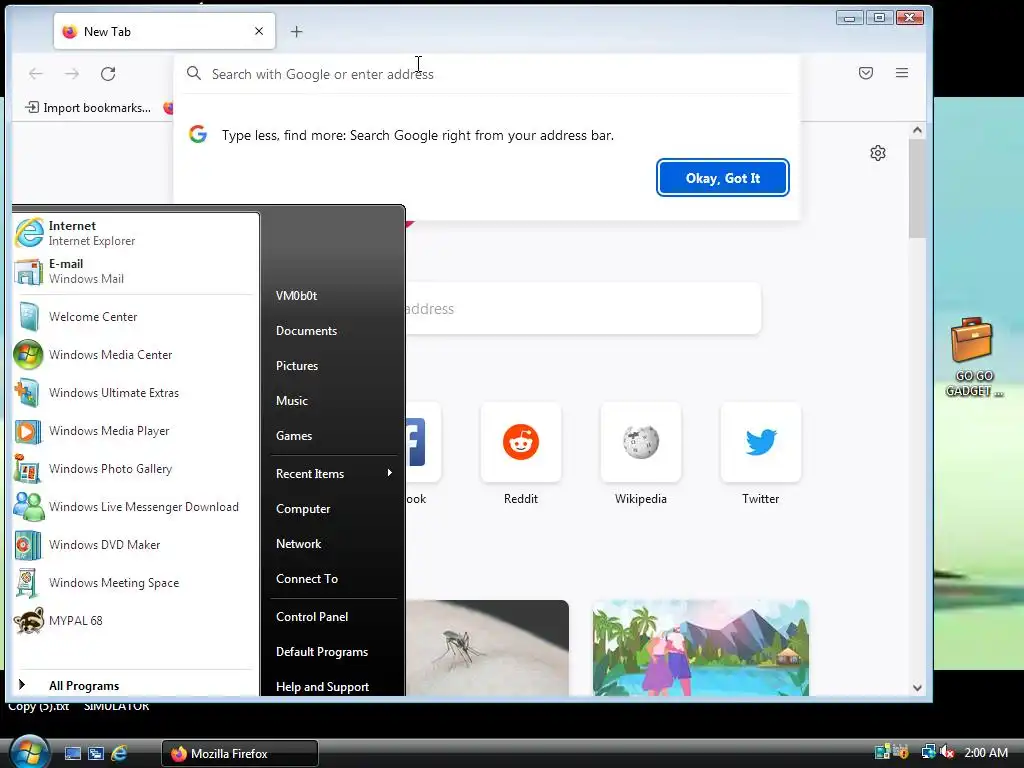This screenshot has height=768, width=1024.
Task: Click the Firefox page scrollbar thumb
Action: pos(917,188)
